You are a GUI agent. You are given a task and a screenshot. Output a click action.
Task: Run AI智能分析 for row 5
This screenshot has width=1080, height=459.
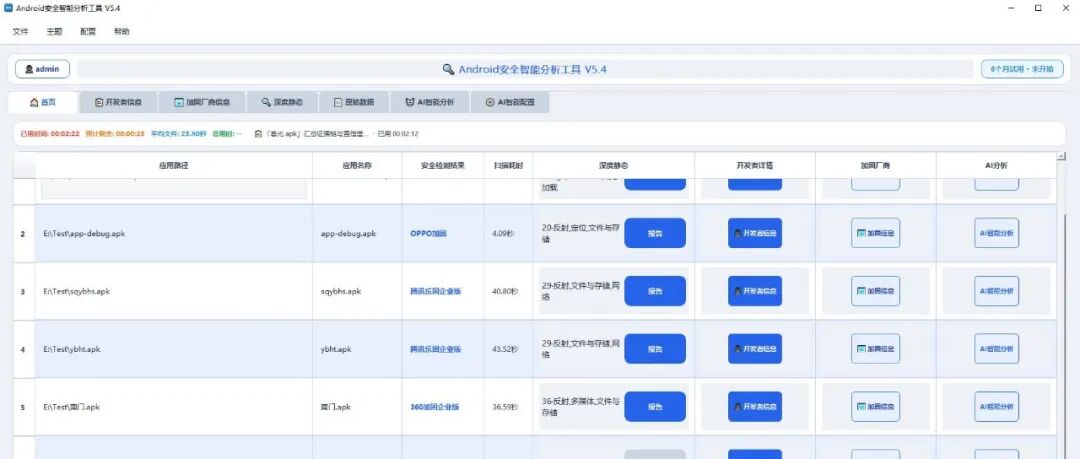[x=997, y=407]
